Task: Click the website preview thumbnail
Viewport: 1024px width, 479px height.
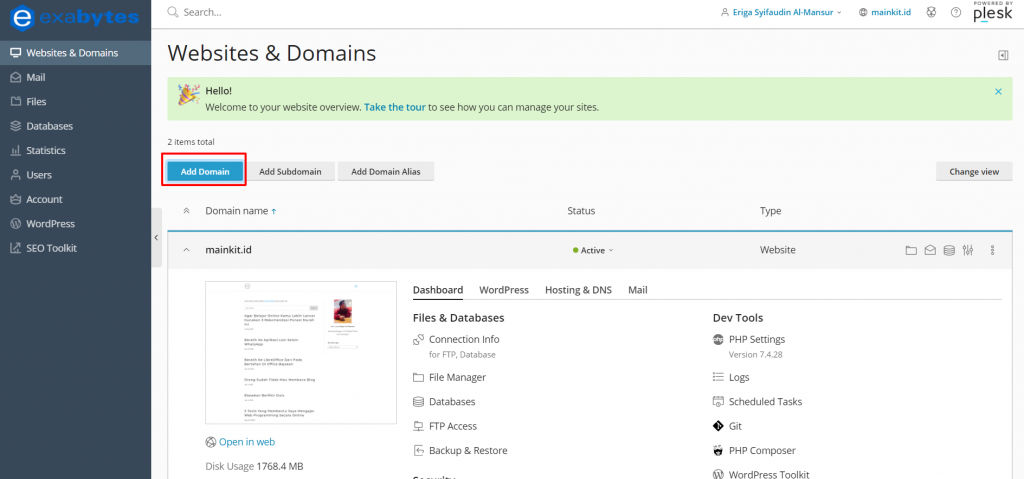Action: pos(300,353)
